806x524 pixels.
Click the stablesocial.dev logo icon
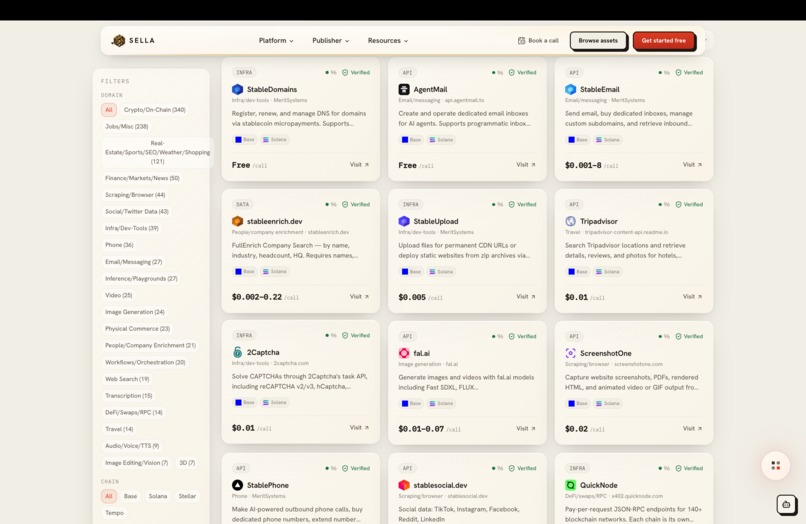pos(404,485)
